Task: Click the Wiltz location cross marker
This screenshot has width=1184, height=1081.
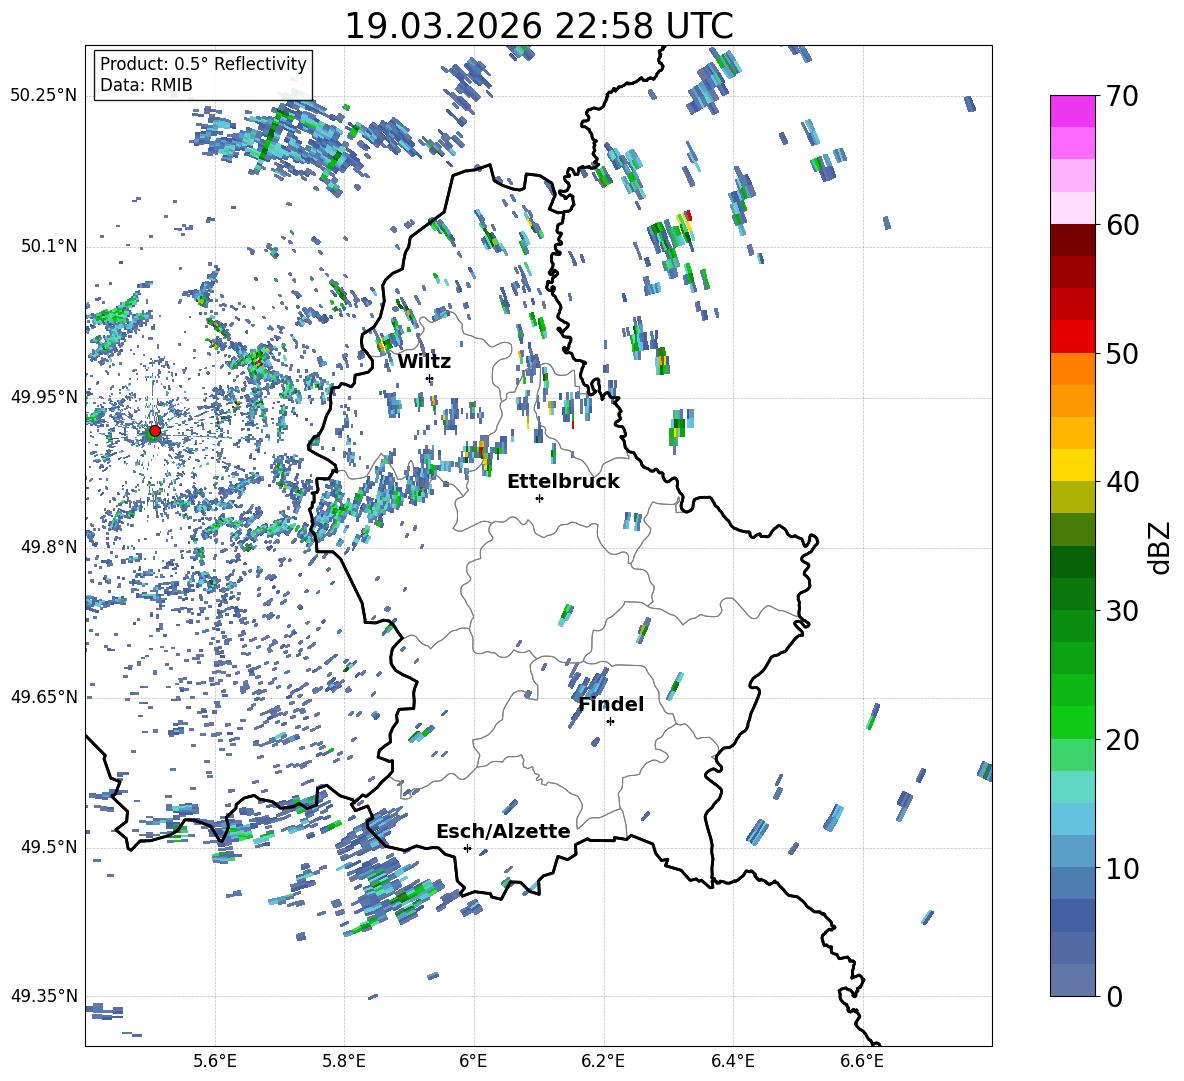Action: click(x=430, y=378)
